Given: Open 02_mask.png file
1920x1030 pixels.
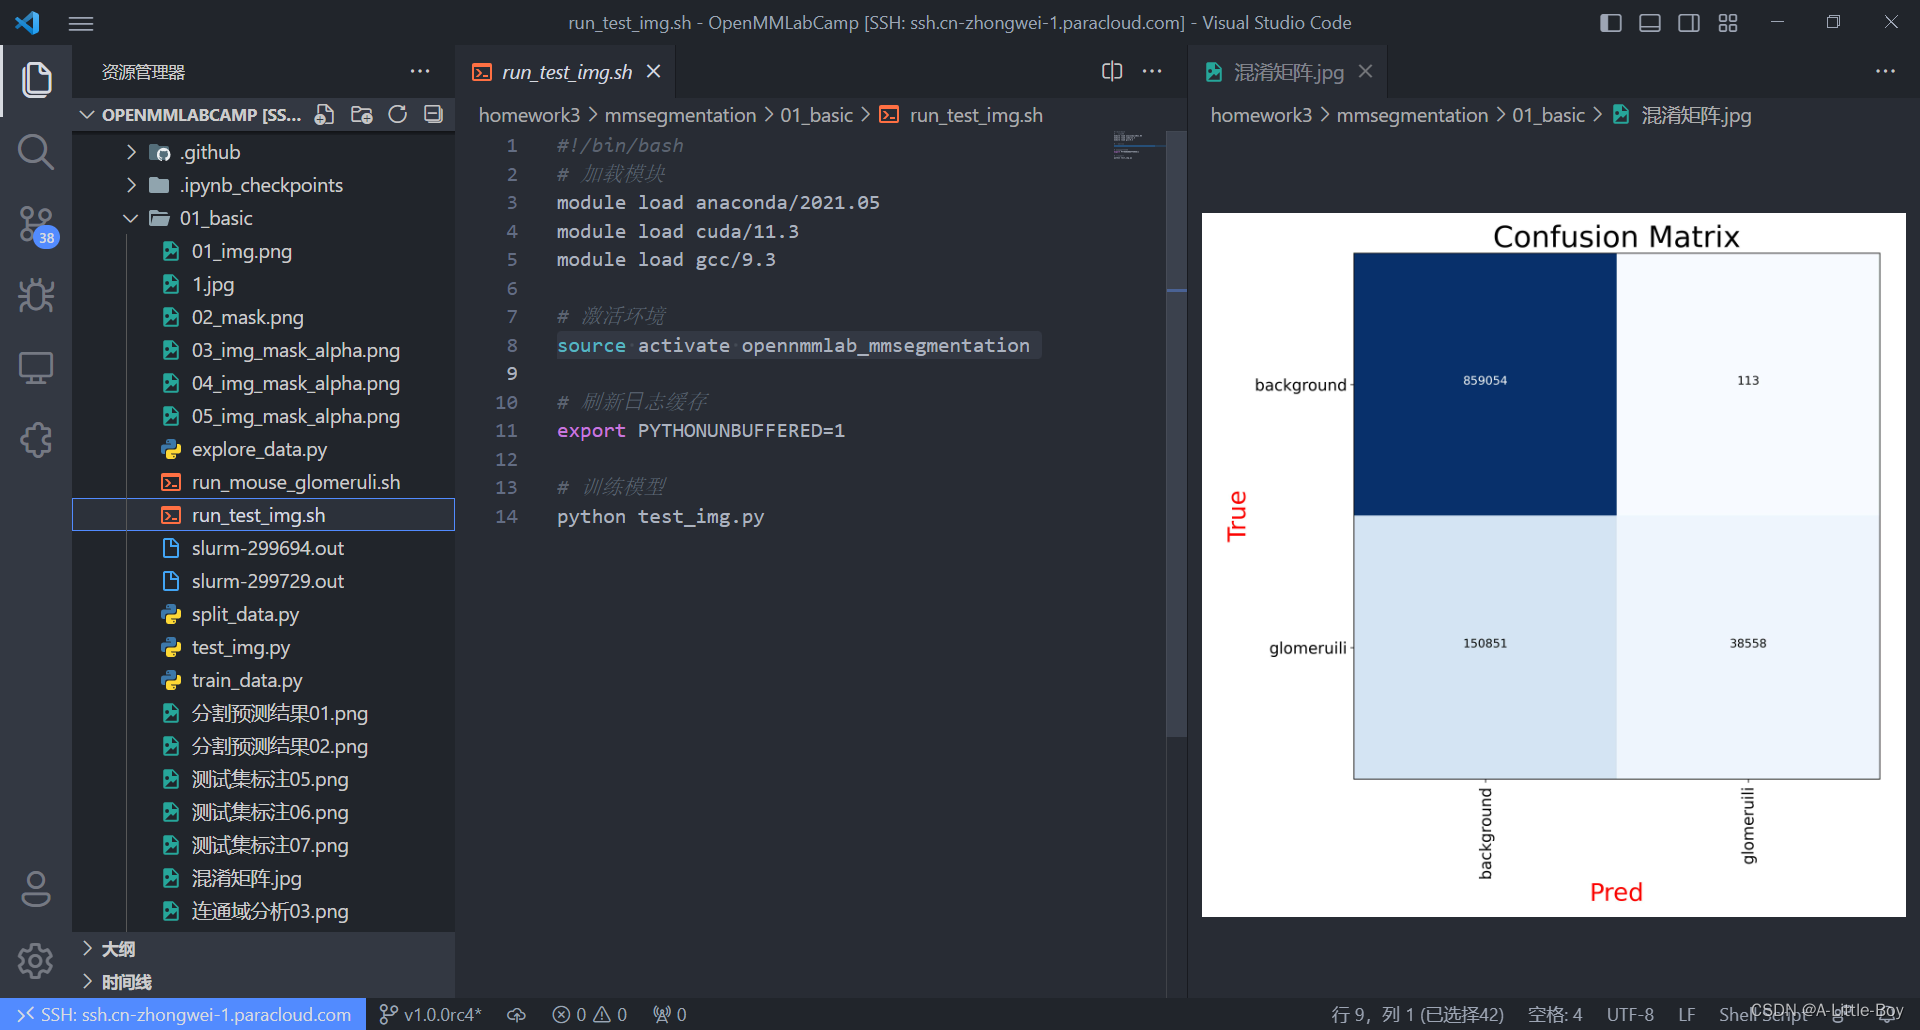Looking at the screenshot, I should 263,317.
